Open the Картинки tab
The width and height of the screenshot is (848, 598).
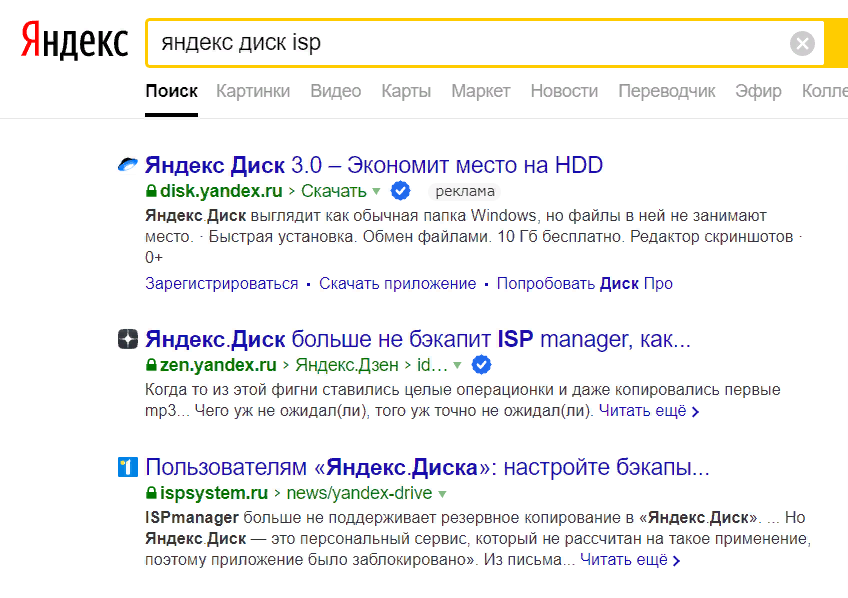[253, 91]
